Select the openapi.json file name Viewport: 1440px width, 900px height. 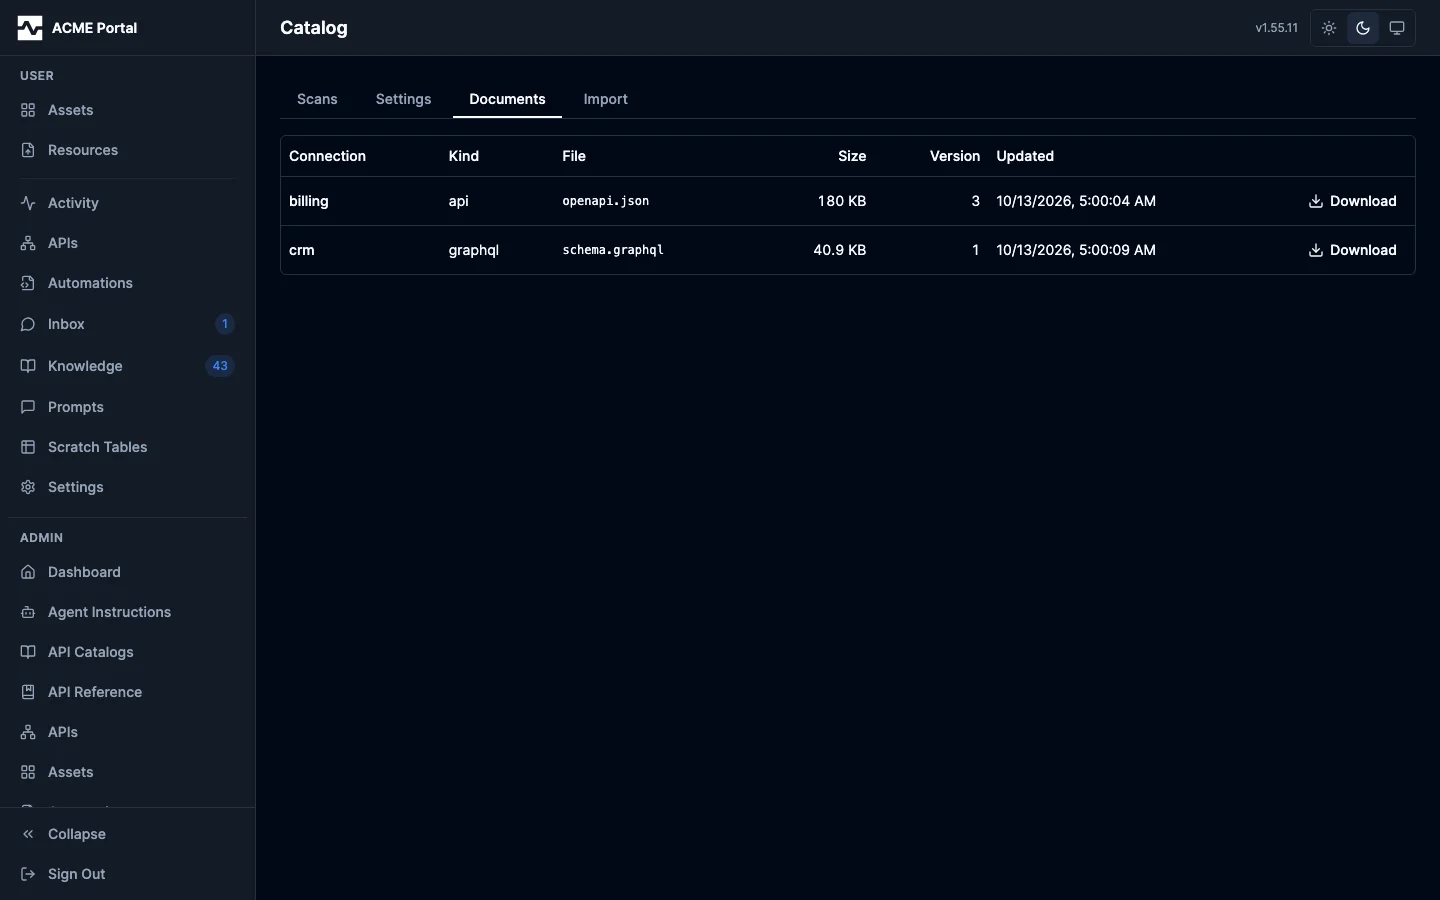[606, 201]
